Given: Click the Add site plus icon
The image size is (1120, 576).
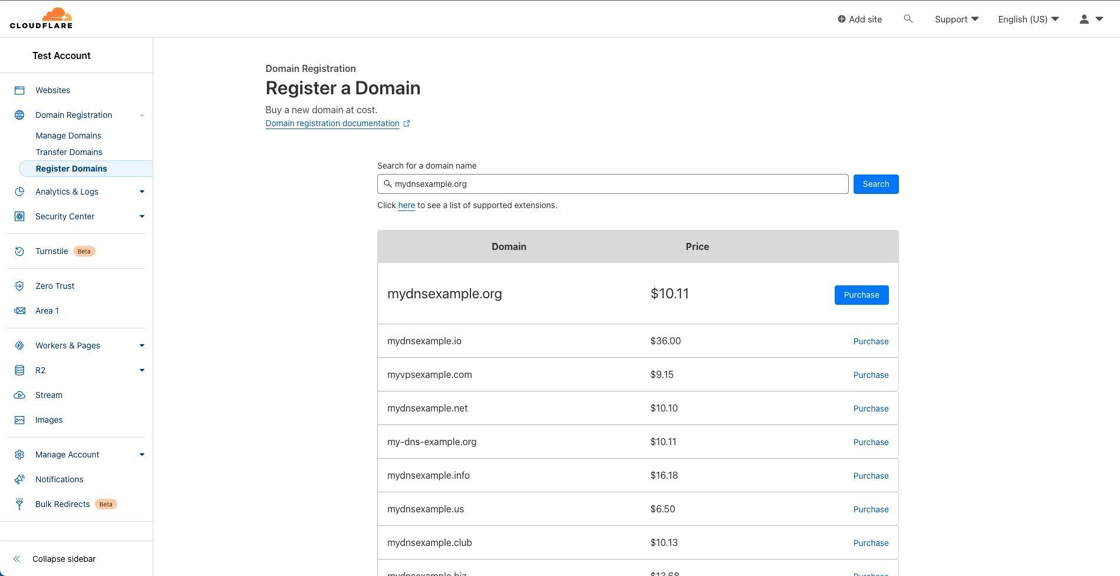Looking at the screenshot, I should tap(841, 19).
